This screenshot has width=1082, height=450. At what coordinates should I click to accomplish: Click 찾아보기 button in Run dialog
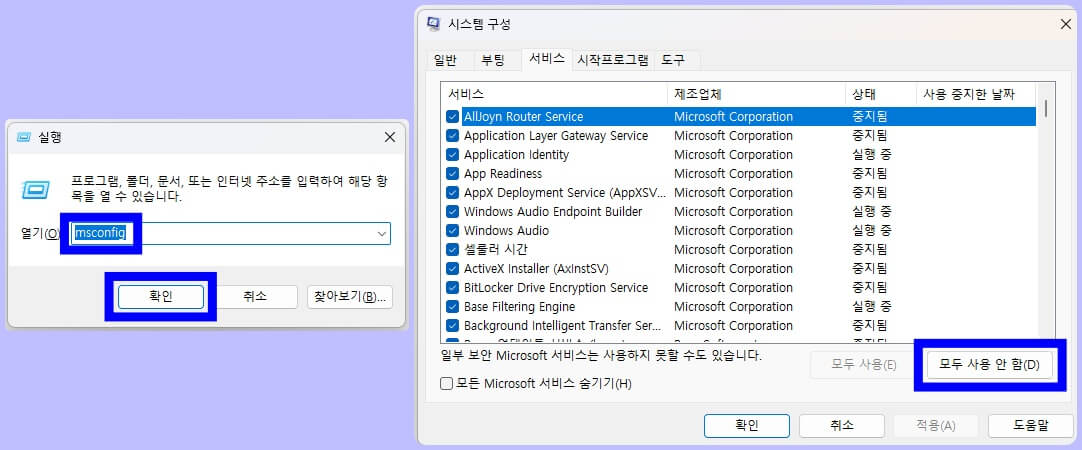(x=350, y=297)
